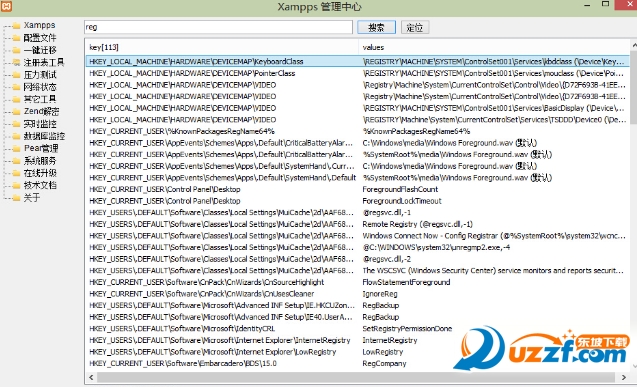The image size is (637, 387).
Task: Click the 压力测试 folder icon
Action: click(x=16, y=75)
